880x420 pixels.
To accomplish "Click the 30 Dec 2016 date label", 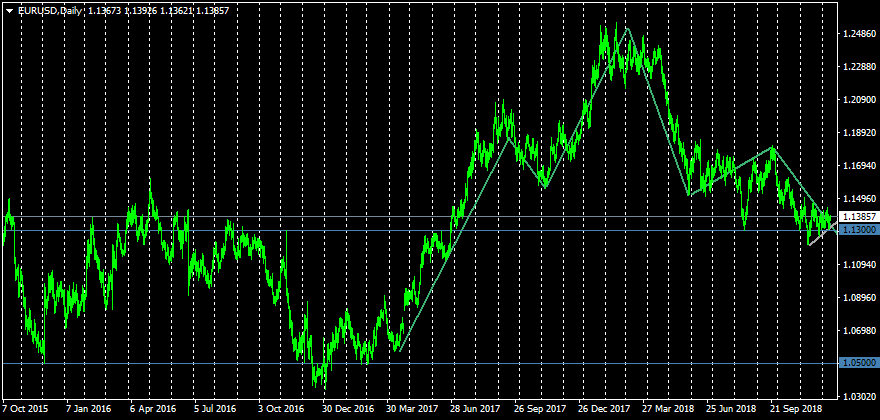I will click(x=346, y=409).
